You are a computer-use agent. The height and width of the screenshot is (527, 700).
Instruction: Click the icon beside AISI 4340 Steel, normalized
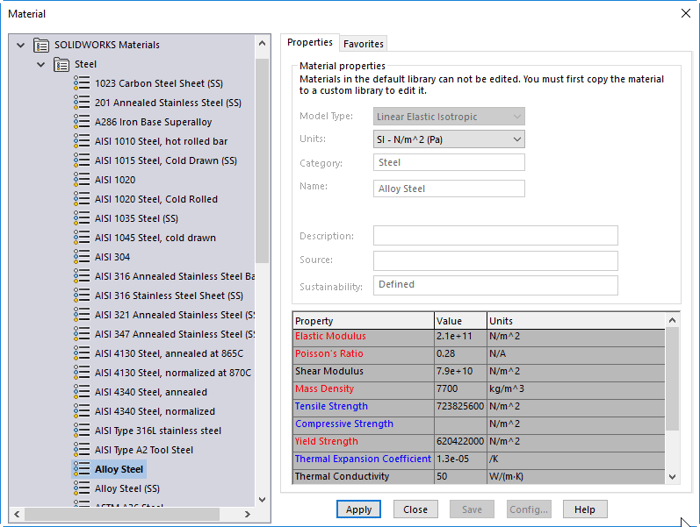click(x=82, y=411)
